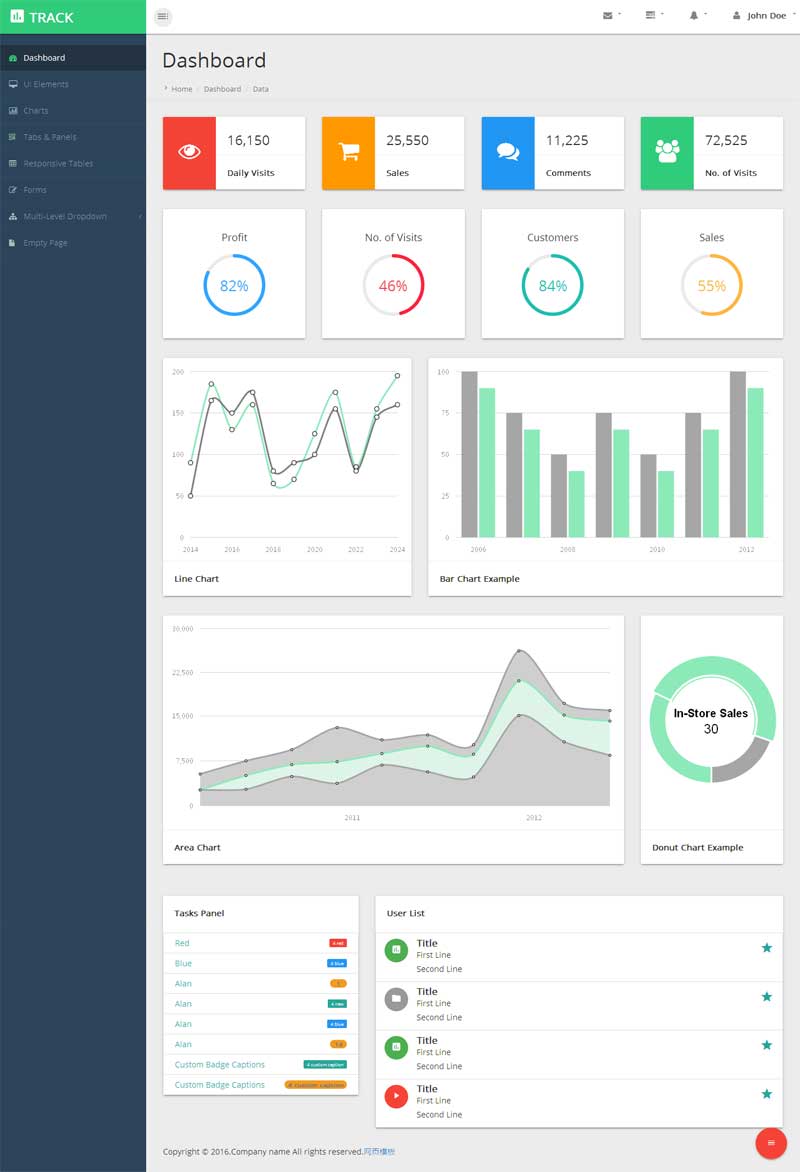Select Charts in the sidebar
The width and height of the screenshot is (800, 1172).
coord(36,111)
